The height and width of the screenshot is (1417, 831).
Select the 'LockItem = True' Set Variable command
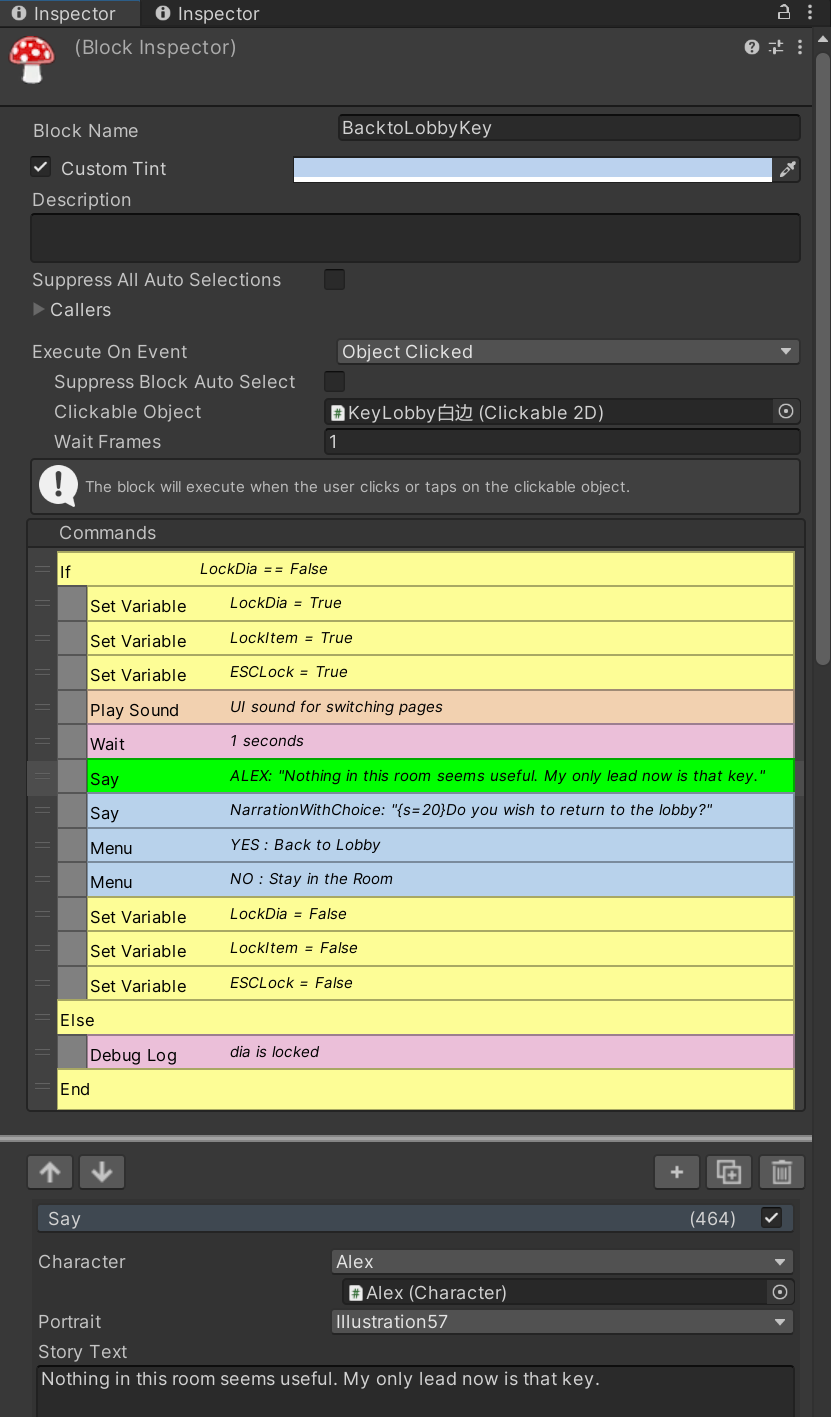click(x=441, y=638)
